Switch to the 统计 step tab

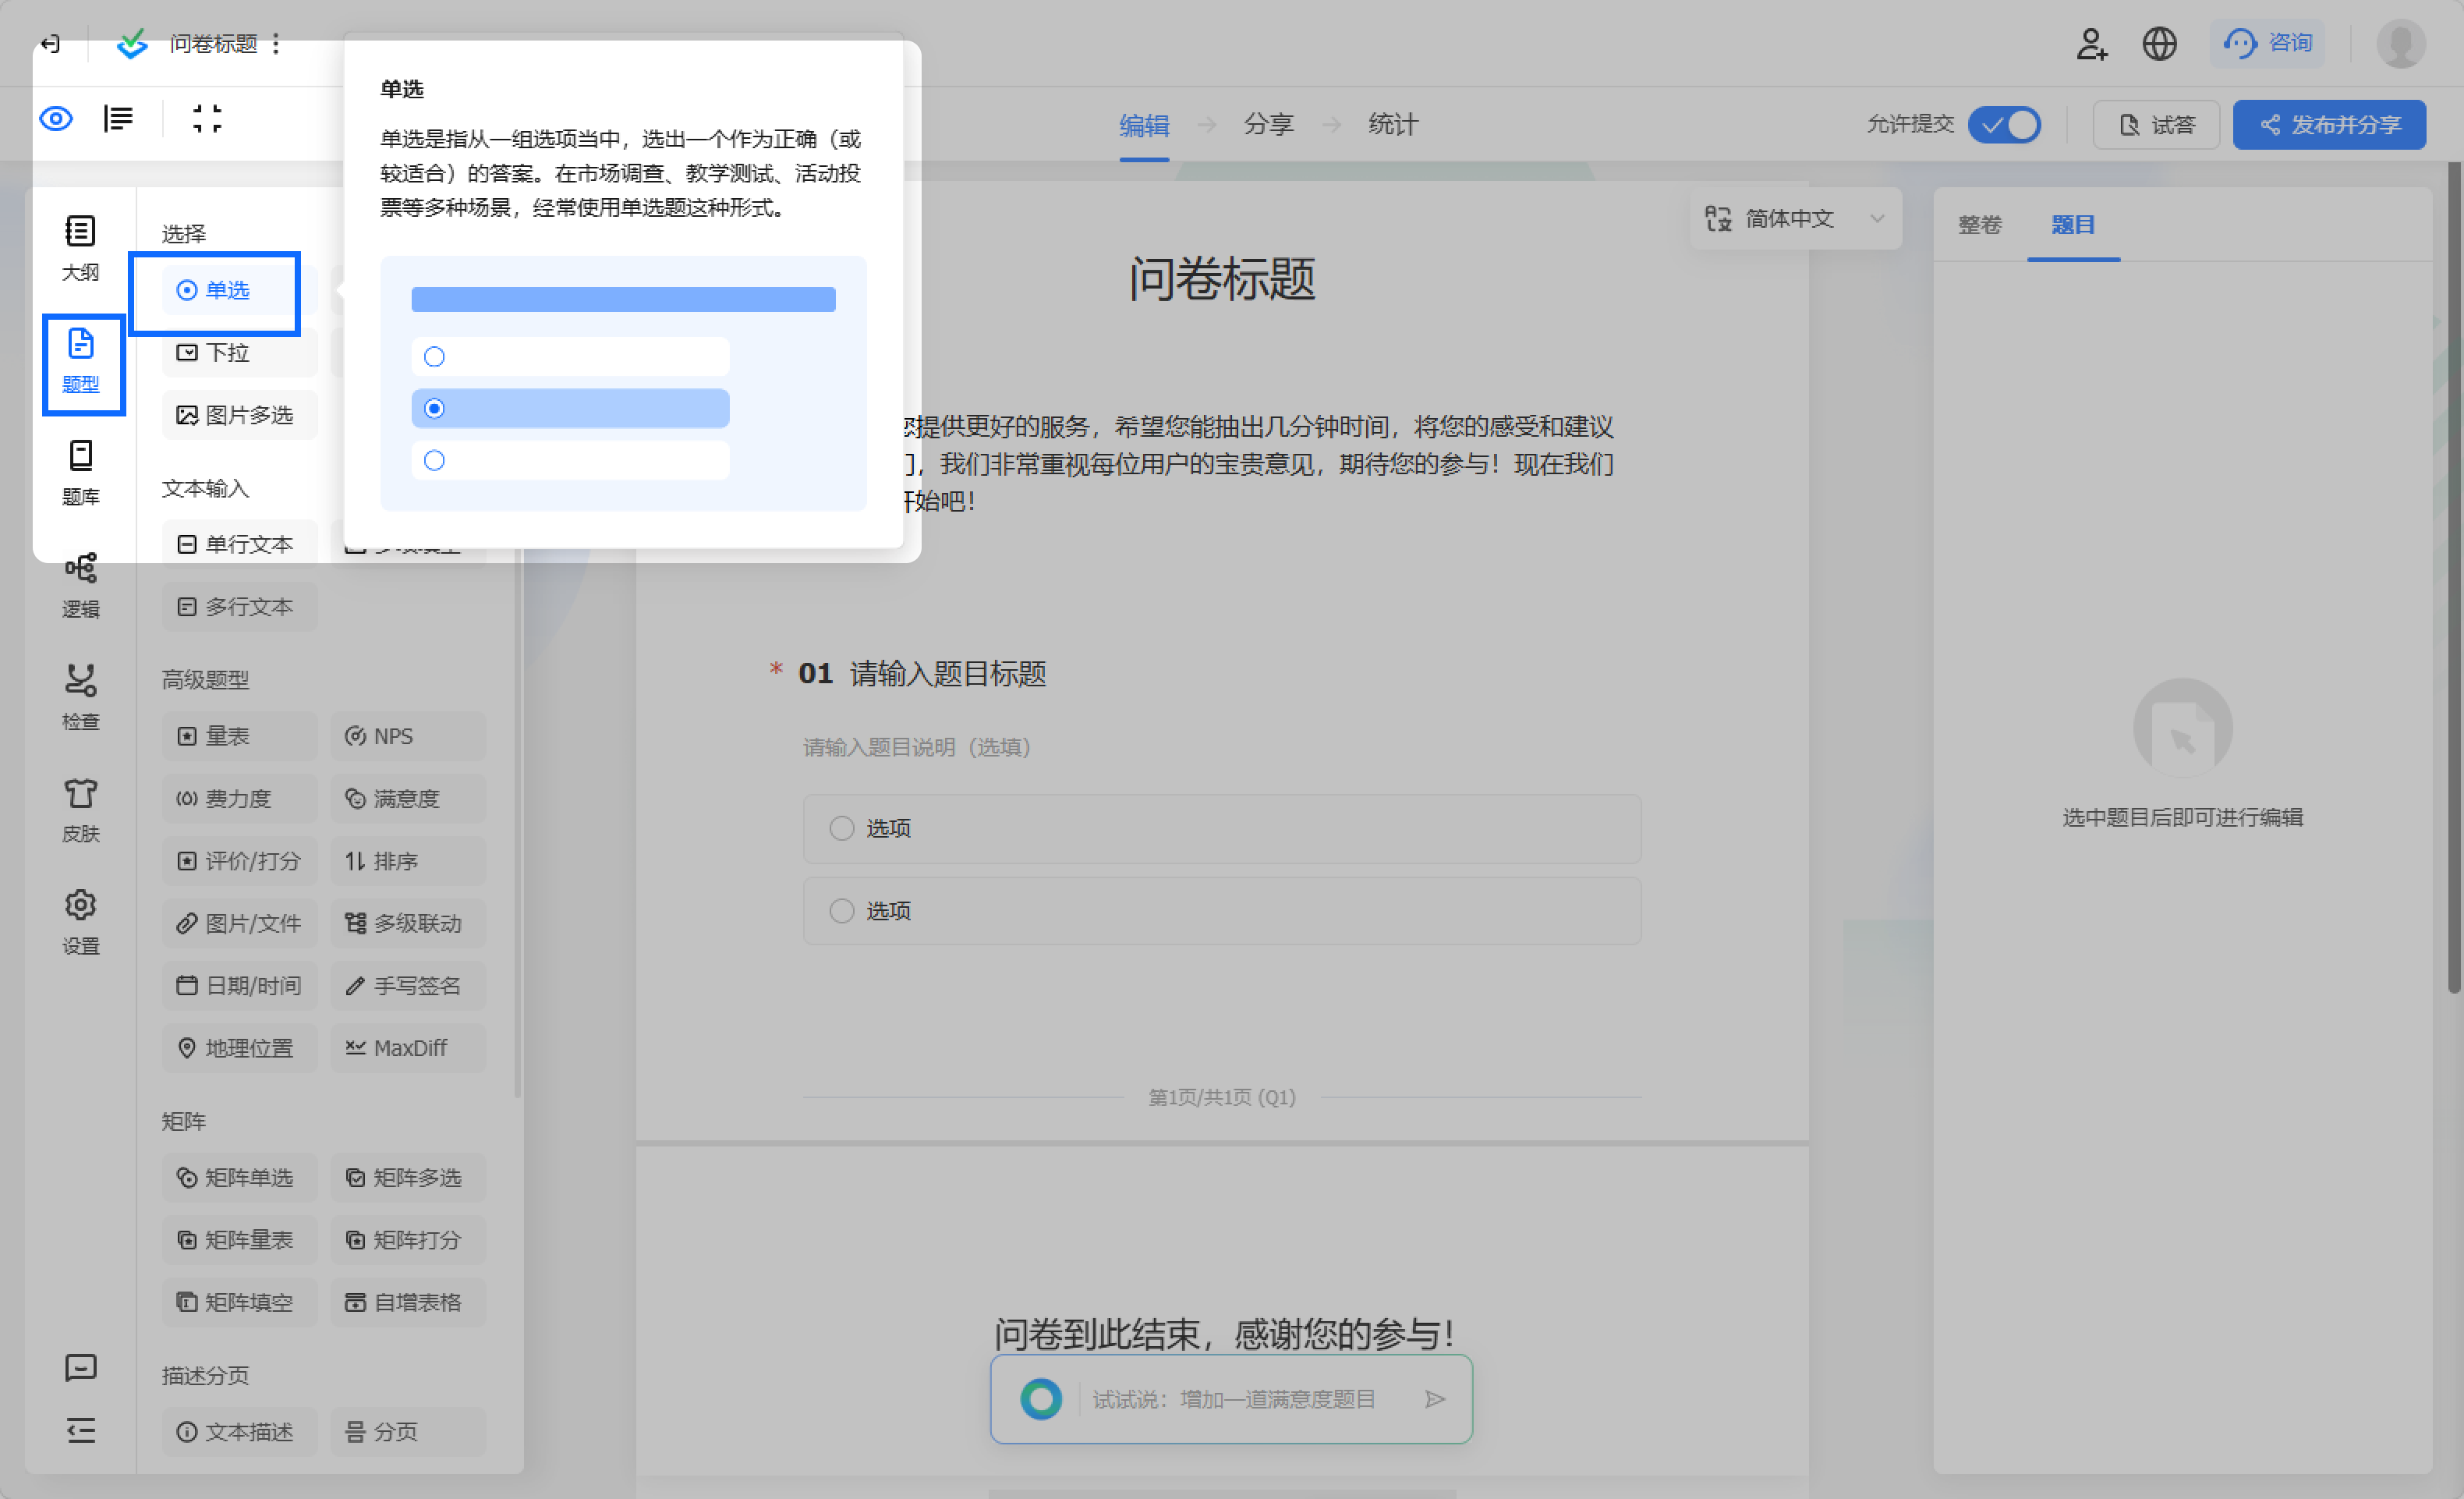(1393, 125)
